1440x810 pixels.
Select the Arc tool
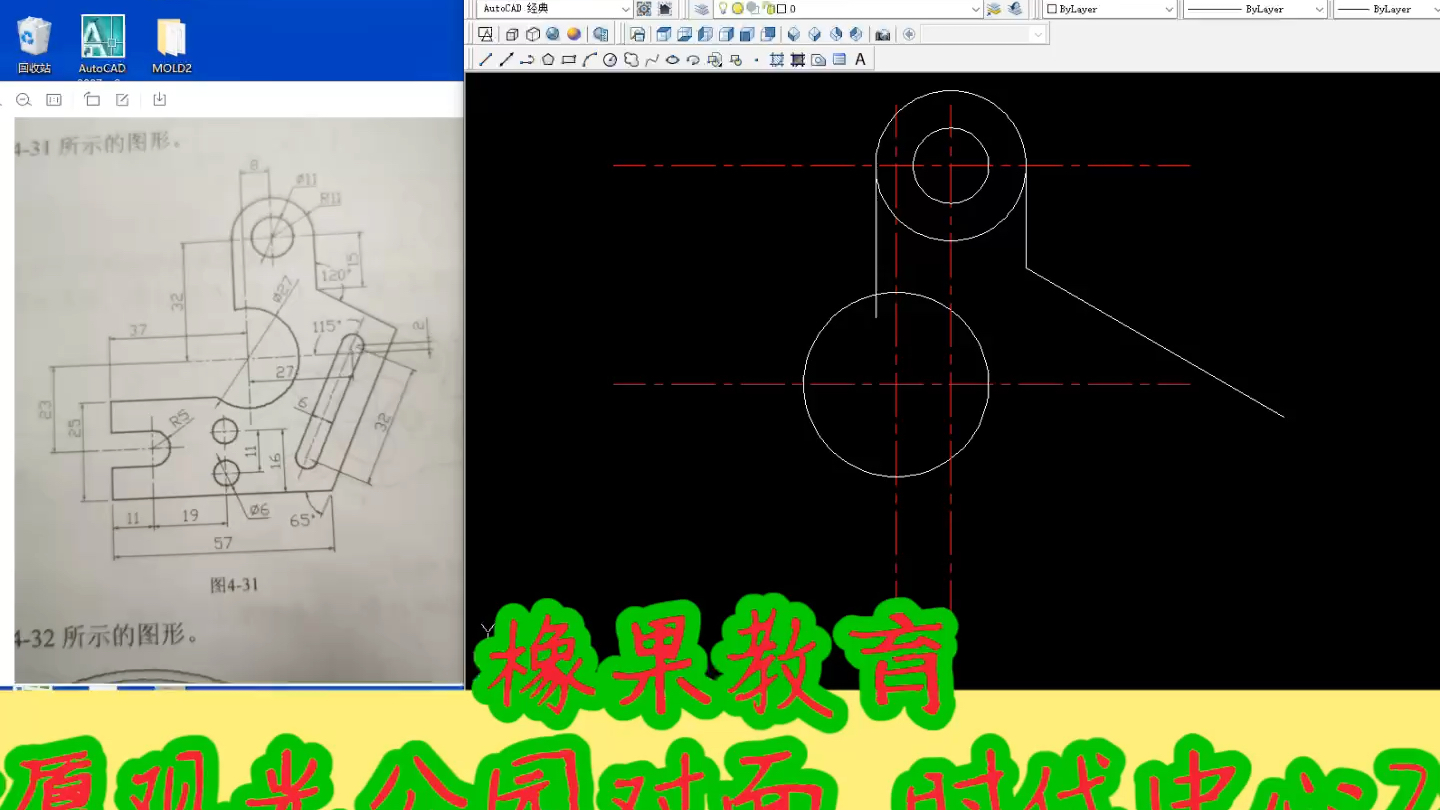(590, 60)
